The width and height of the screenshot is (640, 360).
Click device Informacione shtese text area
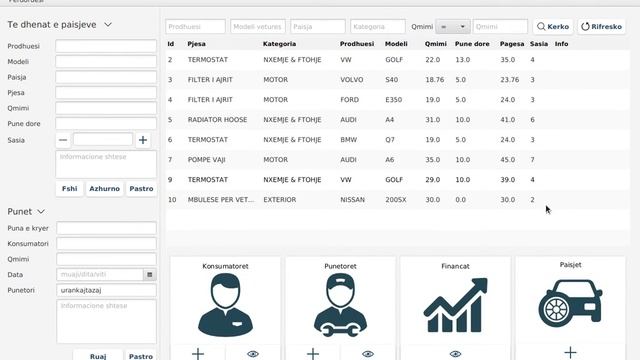tap(106, 164)
